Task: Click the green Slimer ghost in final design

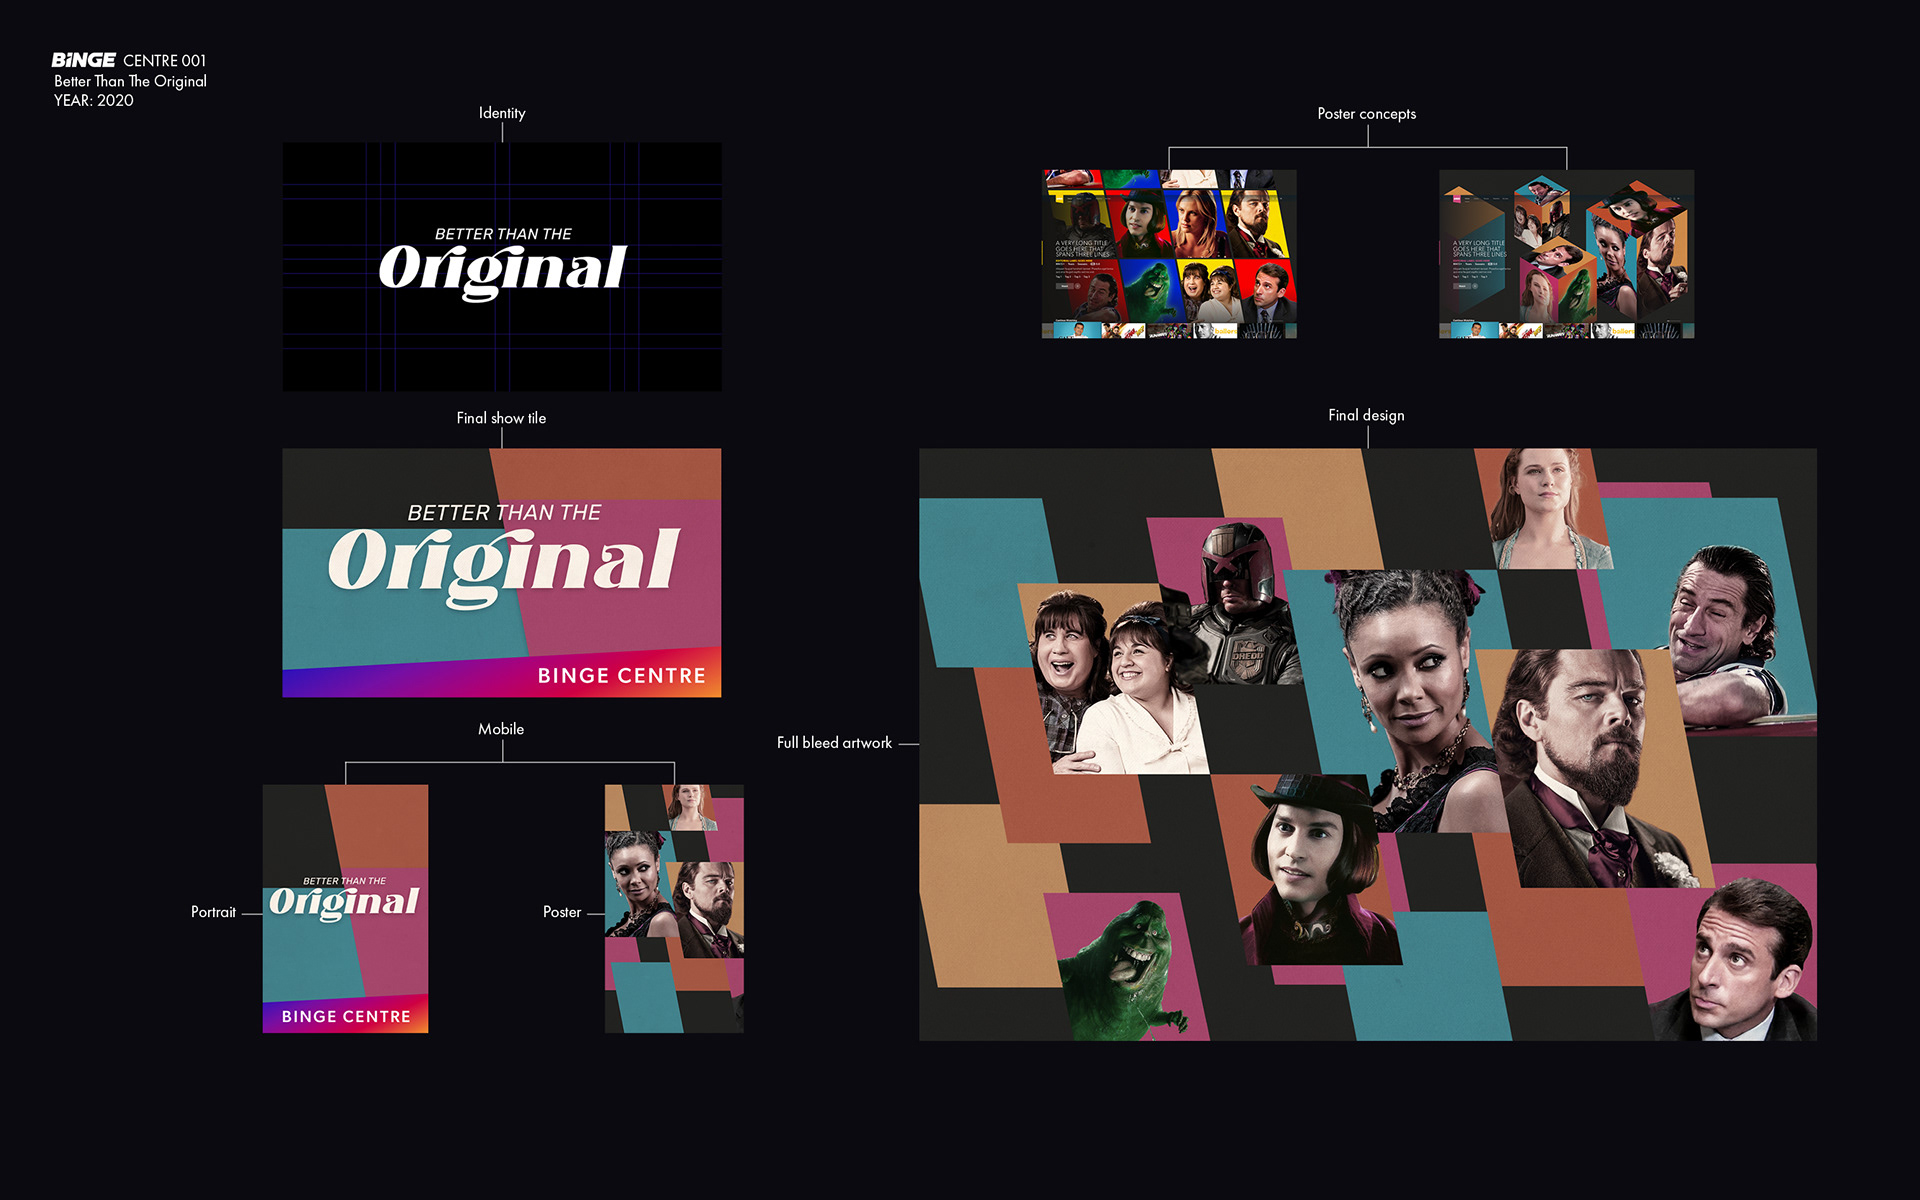Action: [x=1125, y=970]
